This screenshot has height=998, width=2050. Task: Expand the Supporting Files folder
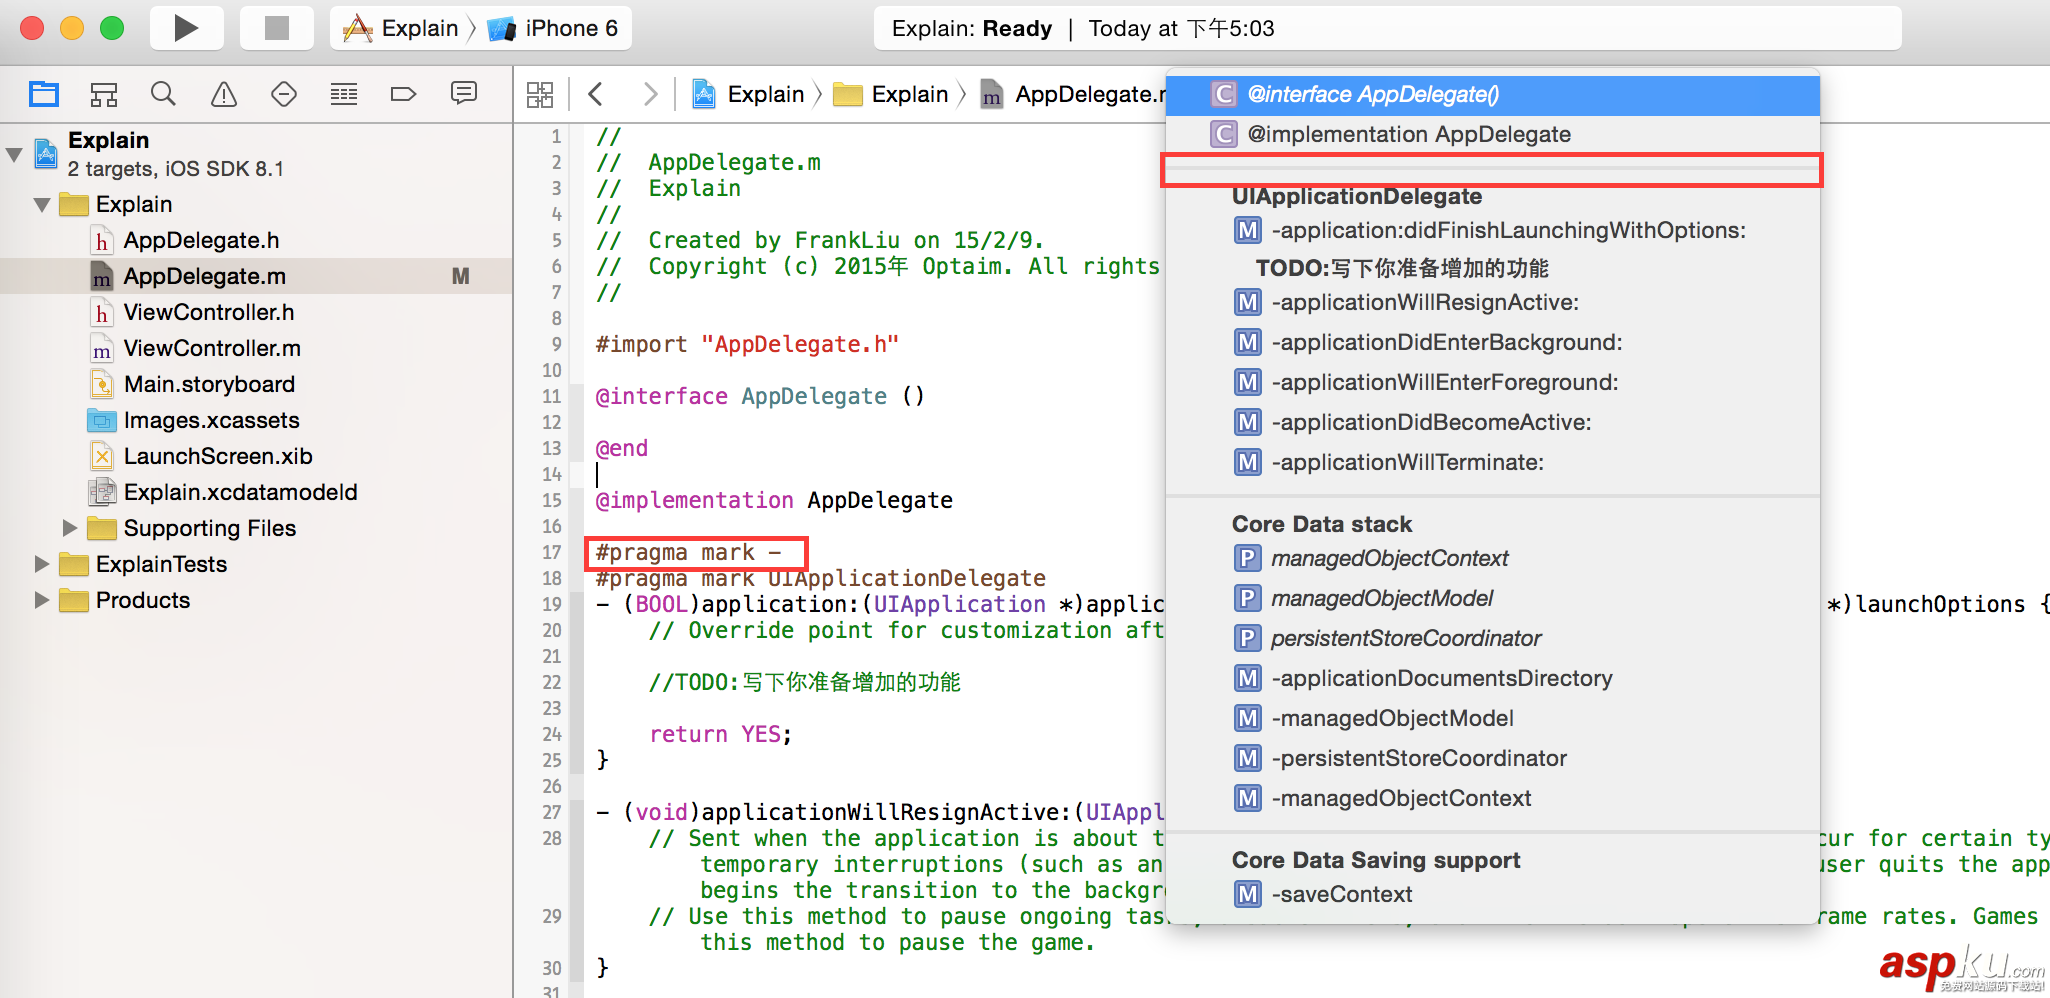coord(70,527)
